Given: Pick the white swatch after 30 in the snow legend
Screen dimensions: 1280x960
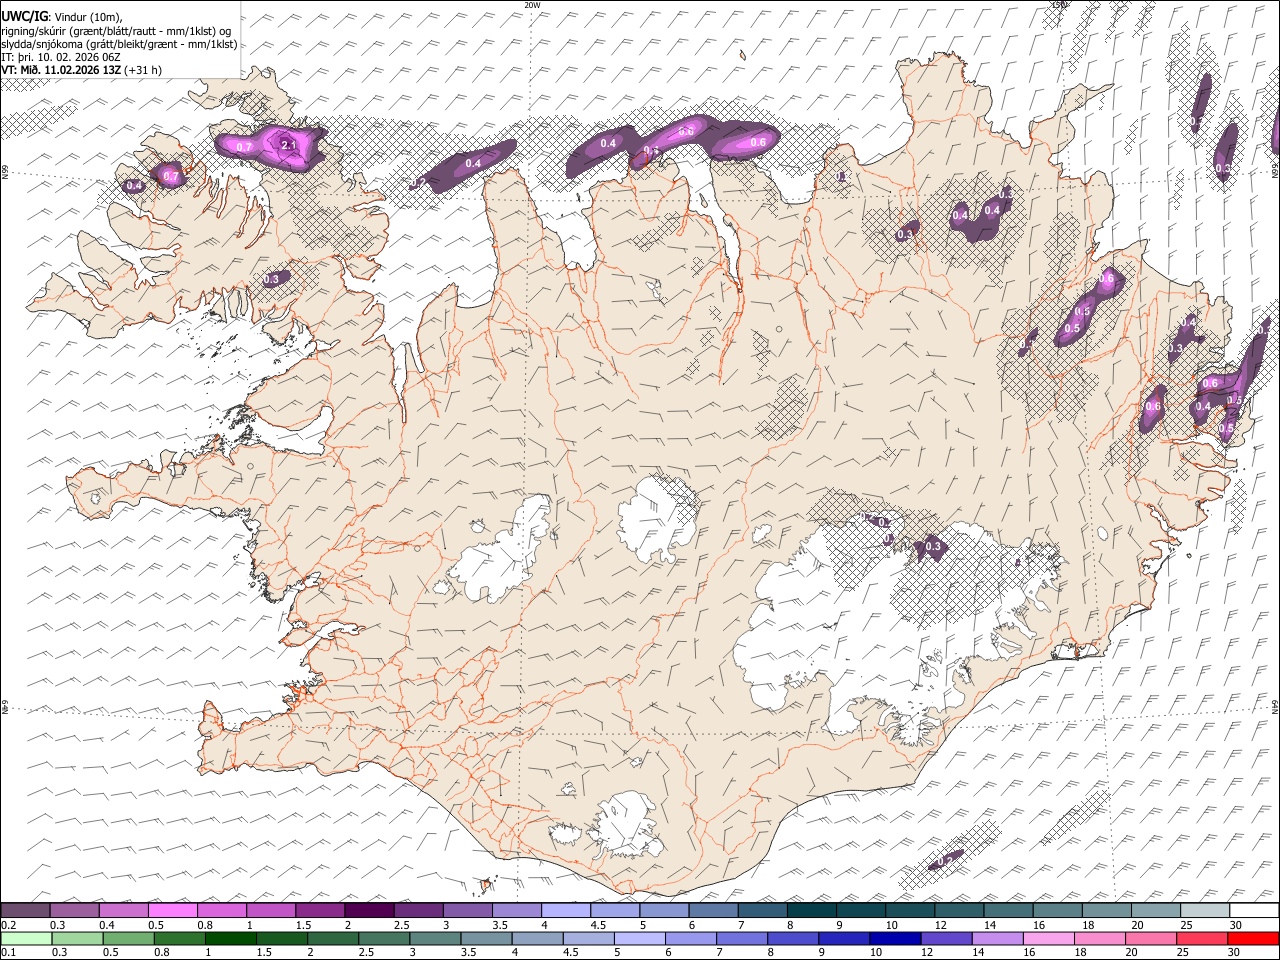Looking at the screenshot, I should click(1255, 911).
